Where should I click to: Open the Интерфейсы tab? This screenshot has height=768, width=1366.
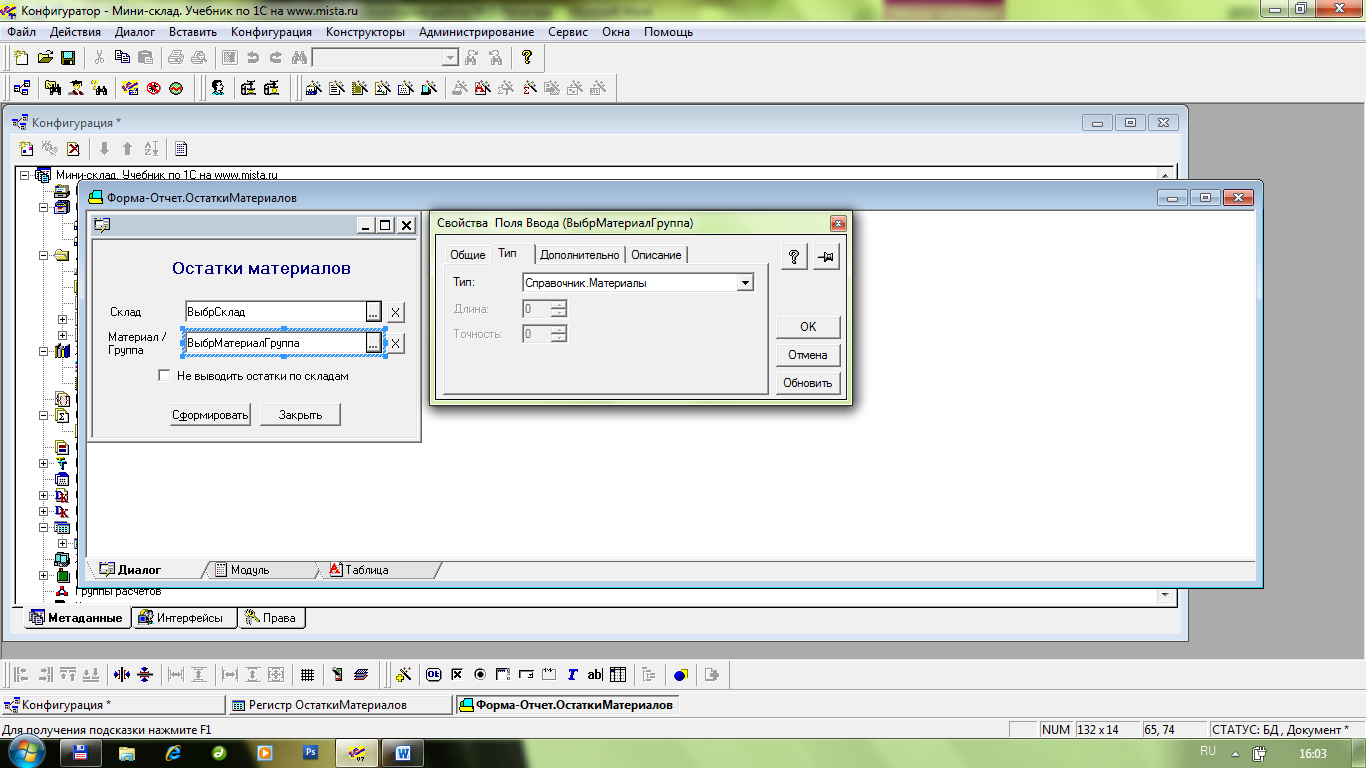pos(183,618)
